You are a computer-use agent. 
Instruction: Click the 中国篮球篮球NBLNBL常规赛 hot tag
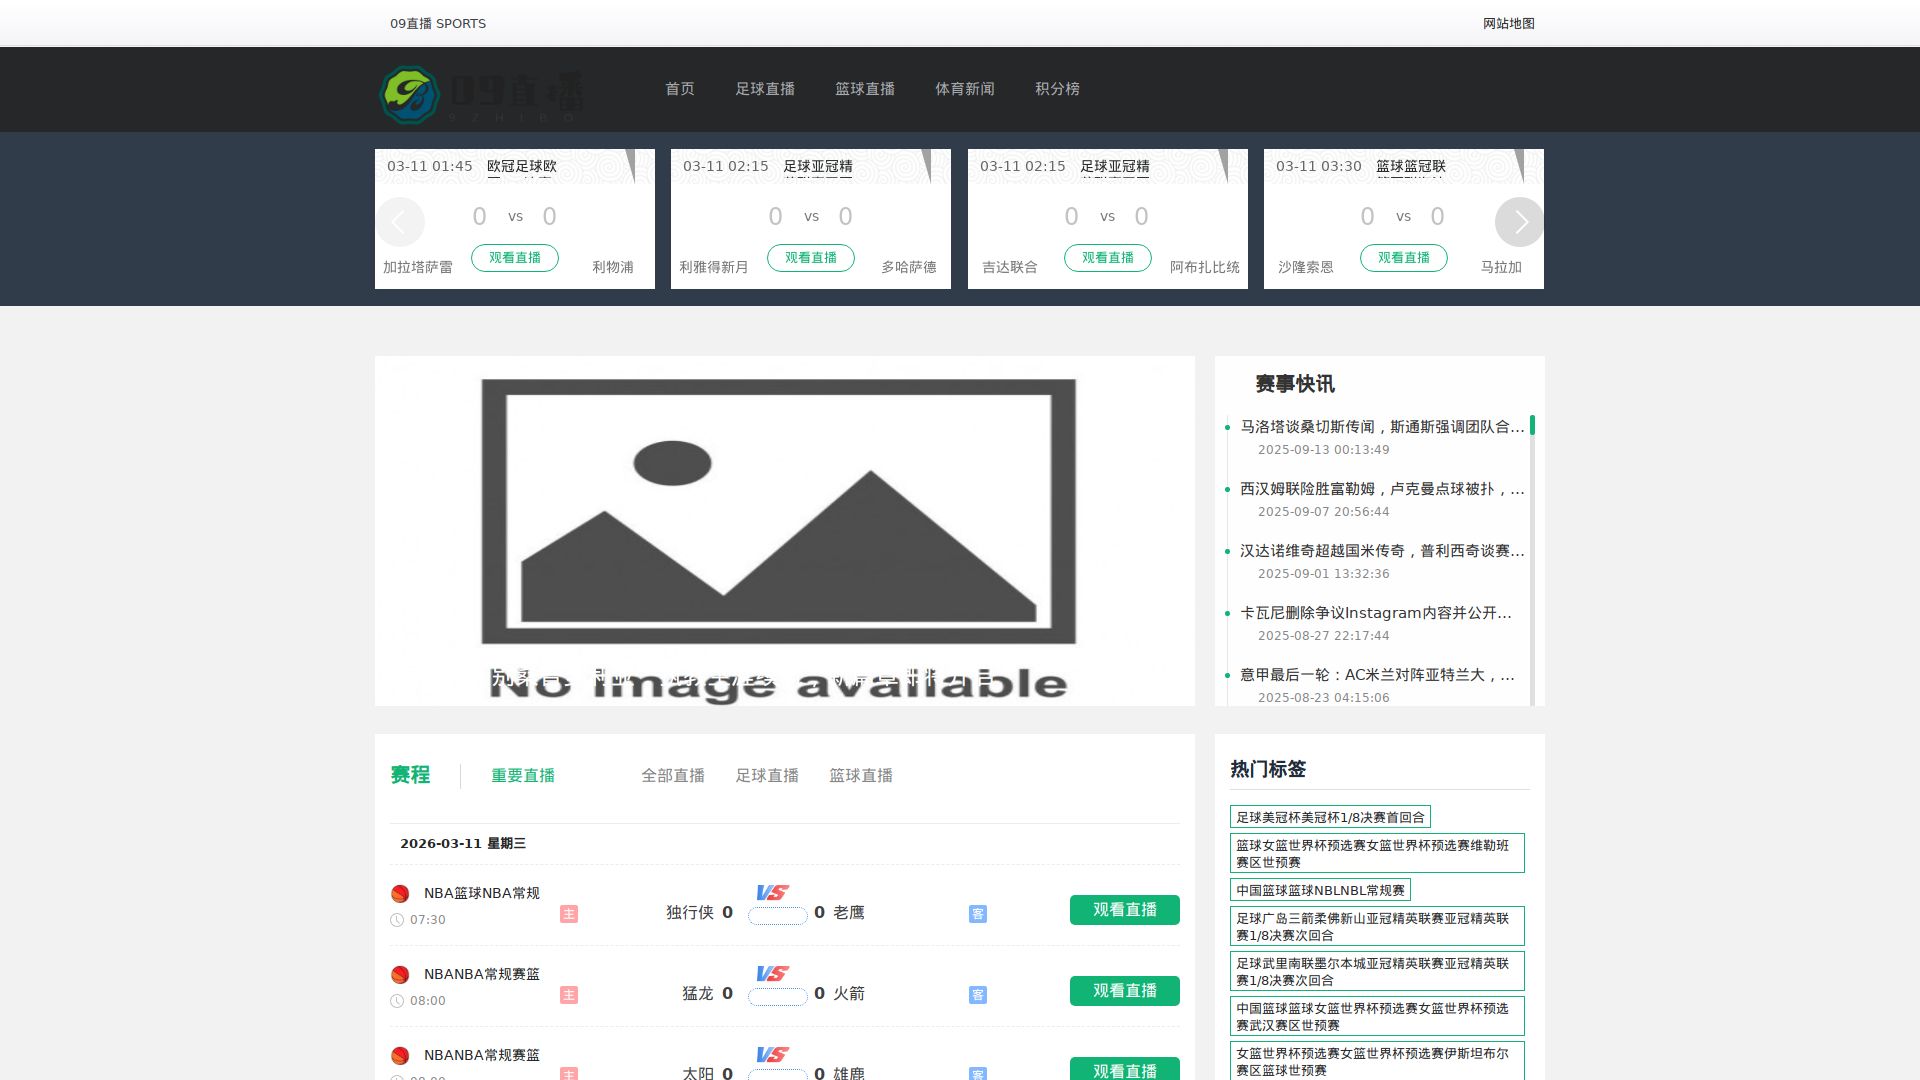1319,889
